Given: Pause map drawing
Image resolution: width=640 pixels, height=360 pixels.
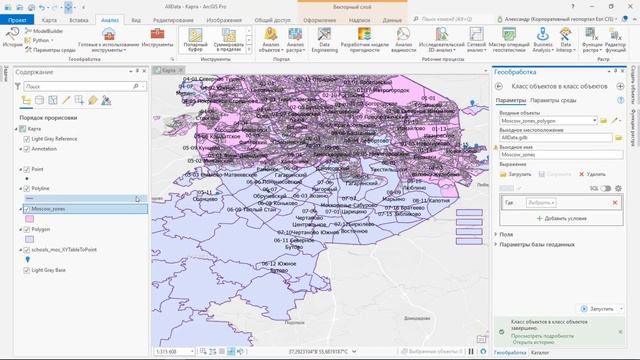Looking at the screenshot, I should (x=471, y=351).
